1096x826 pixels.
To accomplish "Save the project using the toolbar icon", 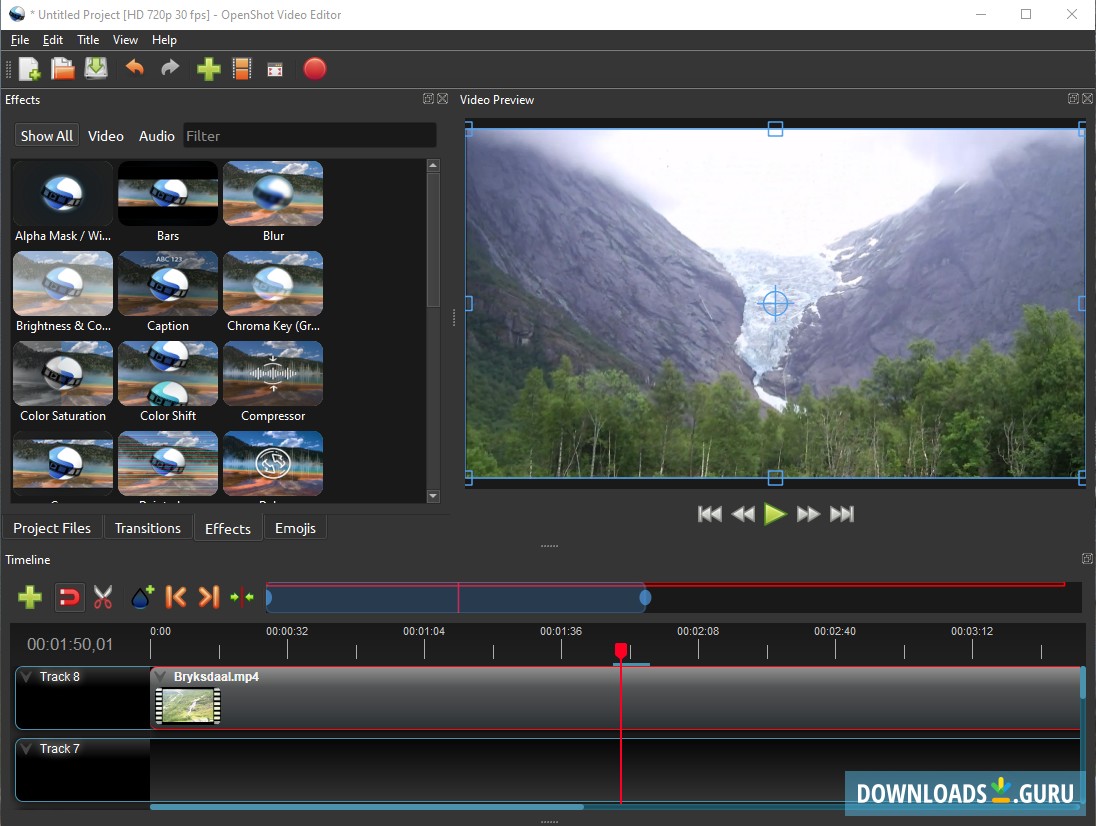I will (x=96, y=69).
